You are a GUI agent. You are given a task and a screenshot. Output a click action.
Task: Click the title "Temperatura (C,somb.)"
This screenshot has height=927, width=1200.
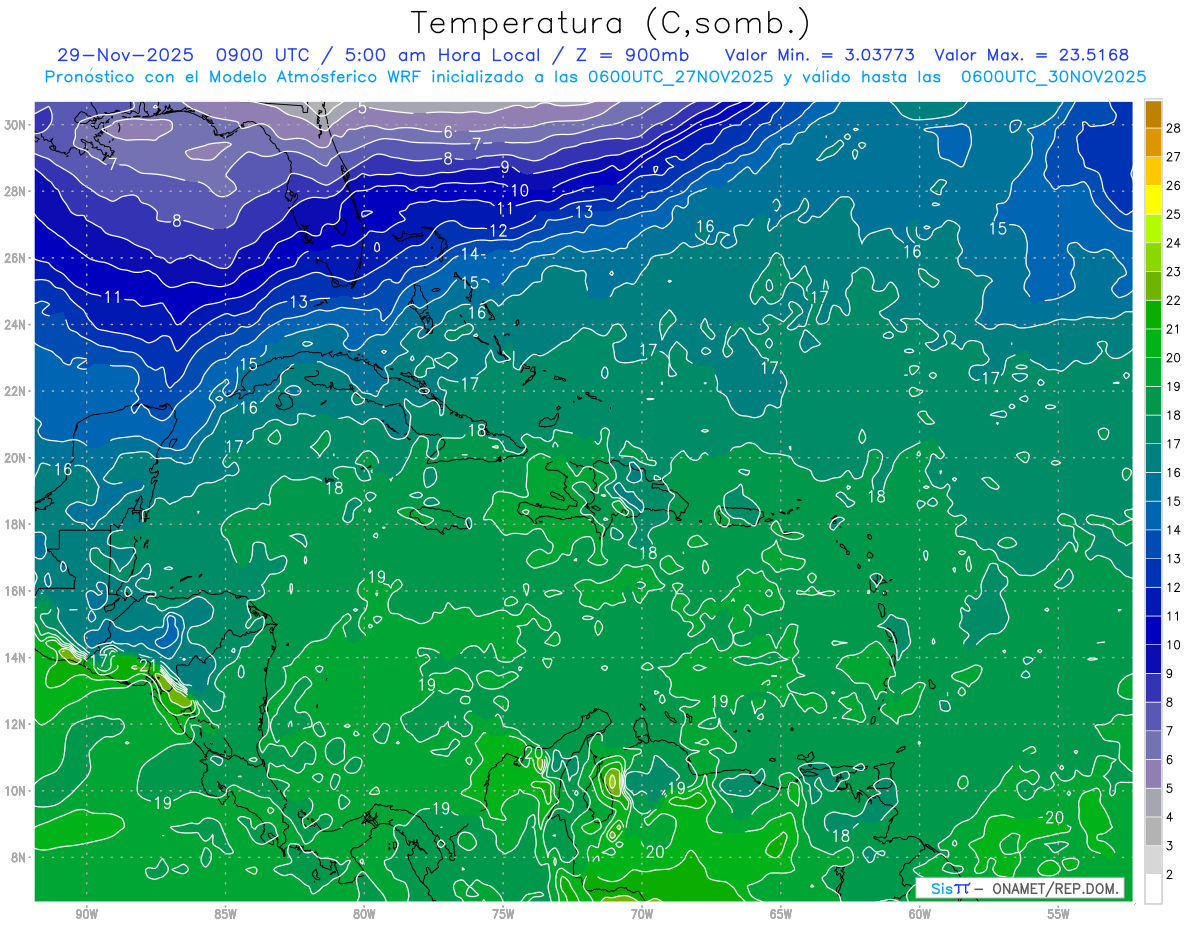611,23
